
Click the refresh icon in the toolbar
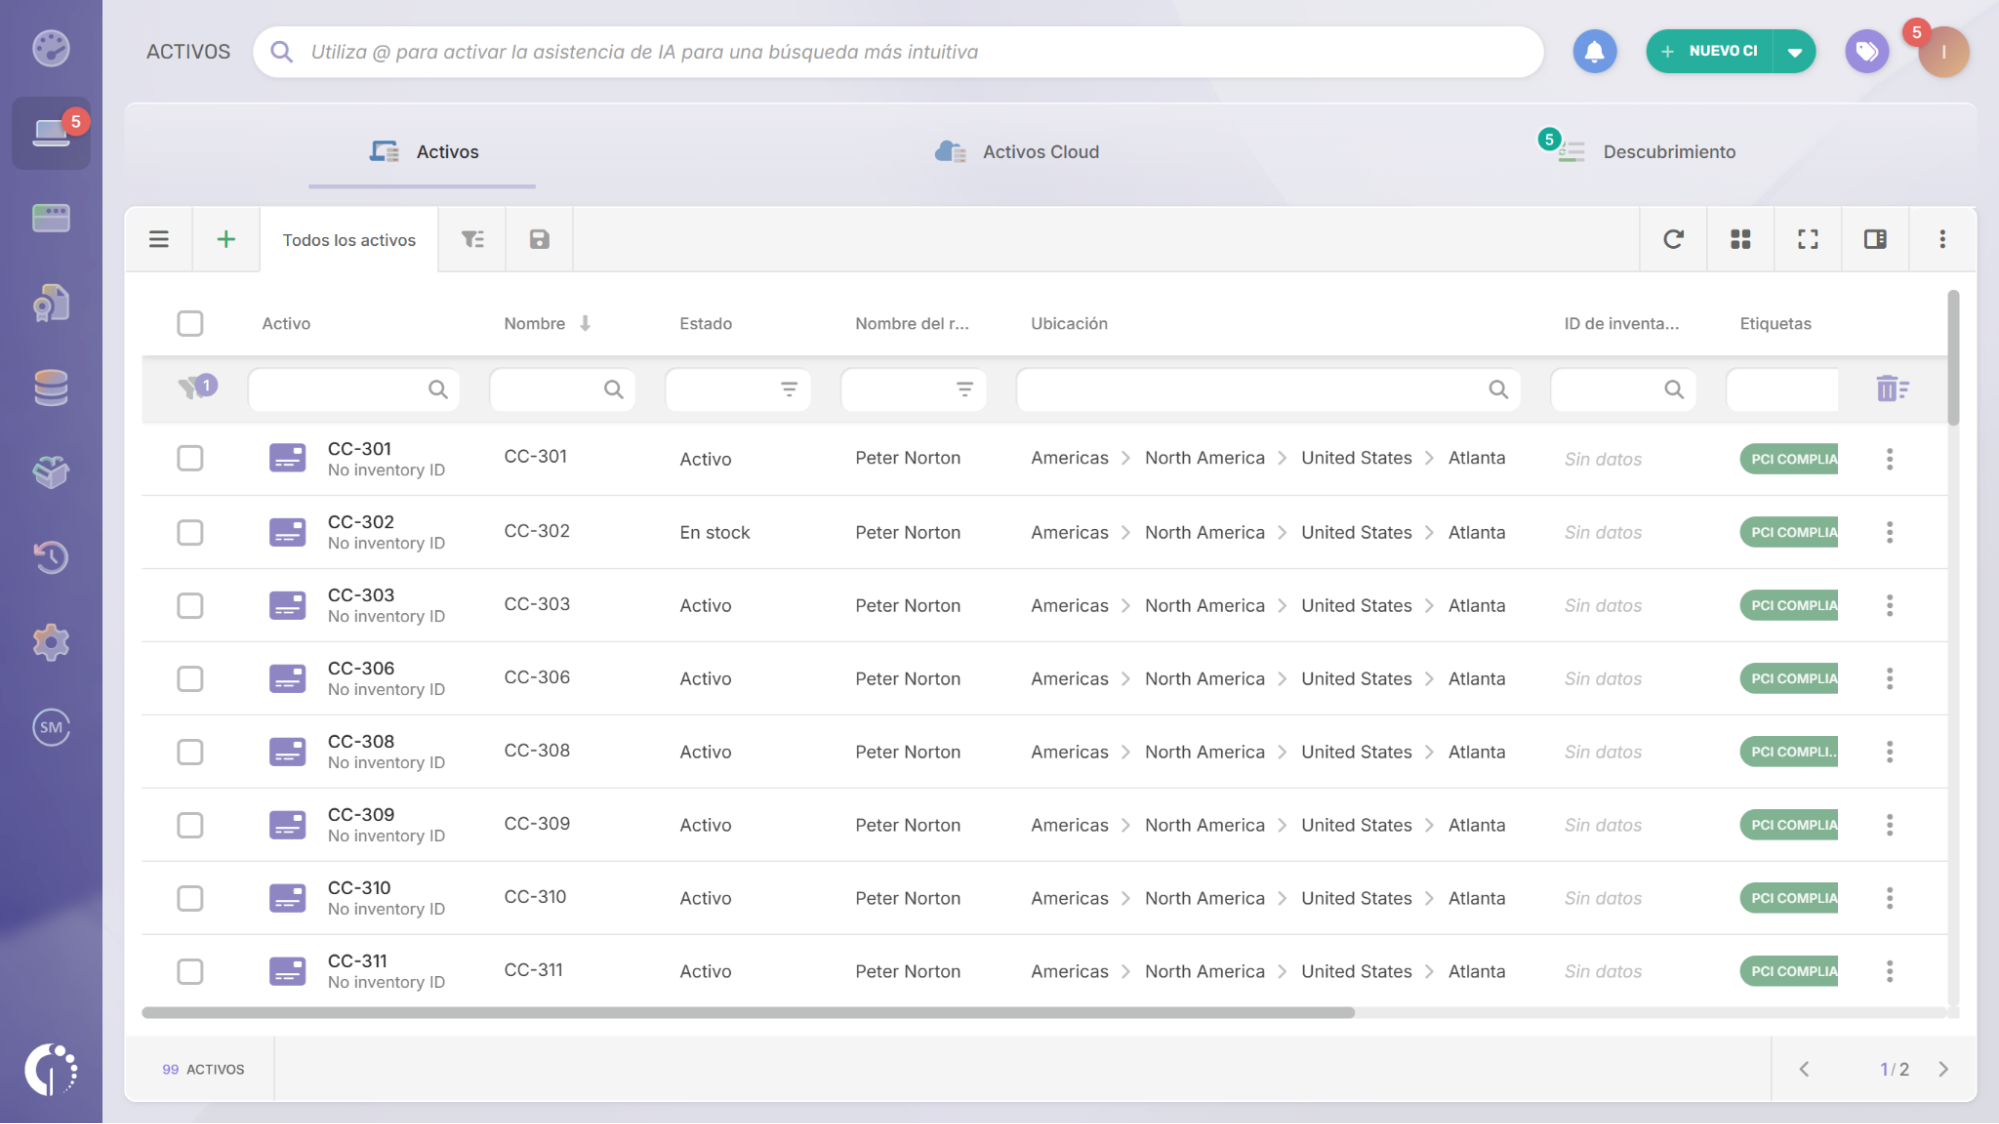pyautogui.click(x=1673, y=239)
